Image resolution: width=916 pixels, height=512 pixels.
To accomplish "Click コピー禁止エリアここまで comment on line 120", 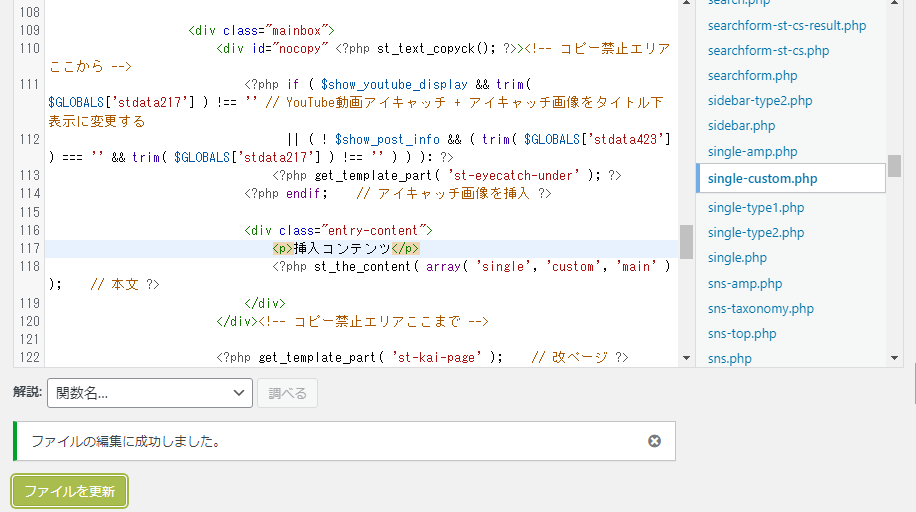I will [x=373, y=321].
